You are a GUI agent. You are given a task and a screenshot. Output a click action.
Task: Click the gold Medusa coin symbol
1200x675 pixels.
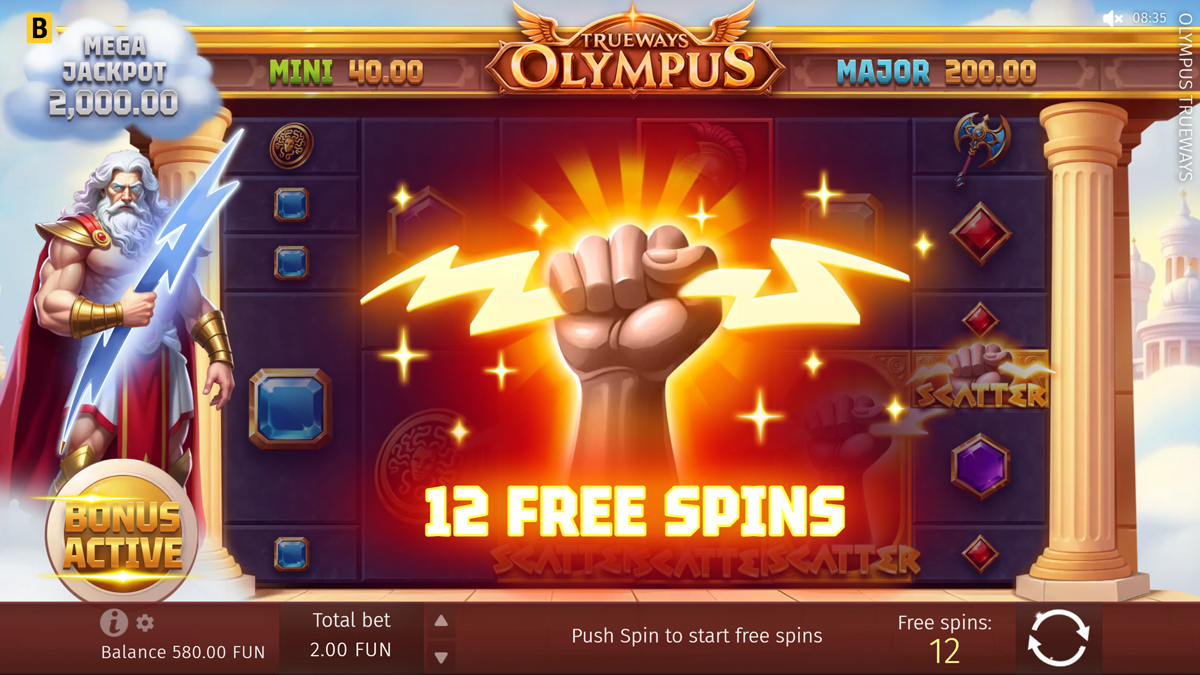point(291,147)
